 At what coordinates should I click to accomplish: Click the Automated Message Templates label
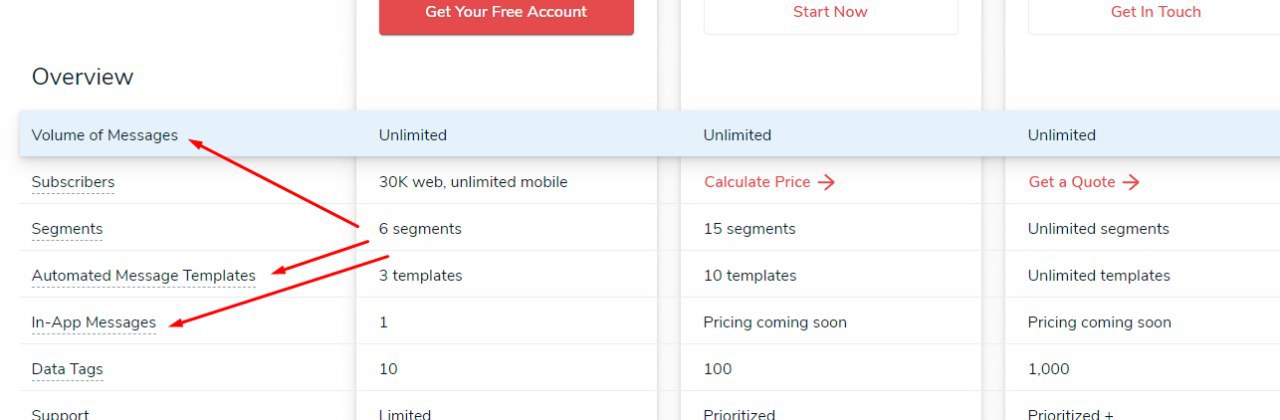coord(144,276)
